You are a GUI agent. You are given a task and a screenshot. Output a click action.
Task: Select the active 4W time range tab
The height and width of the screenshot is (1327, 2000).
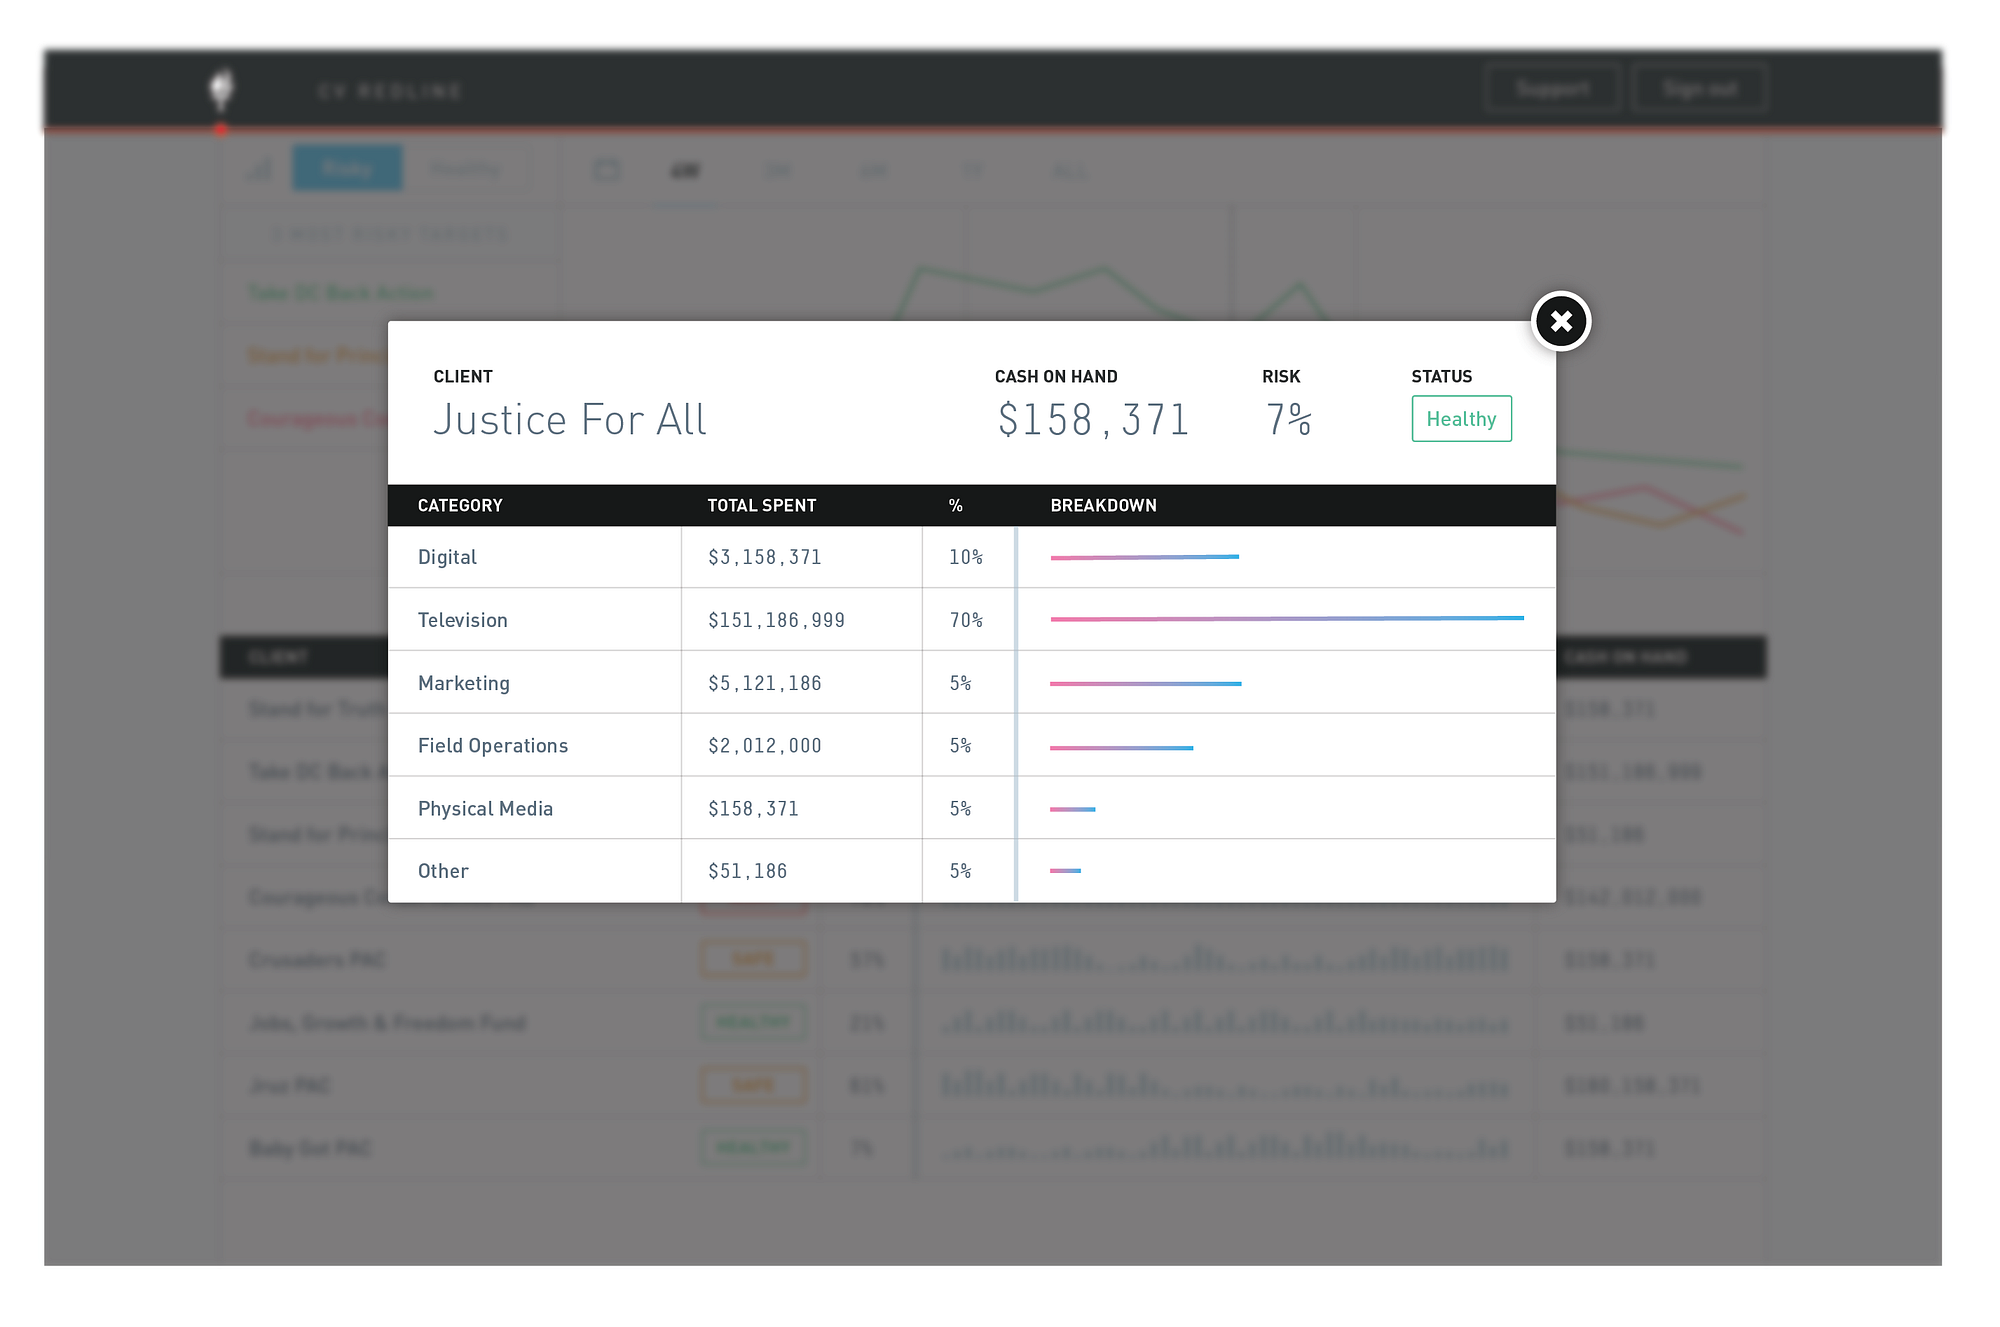[x=685, y=171]
